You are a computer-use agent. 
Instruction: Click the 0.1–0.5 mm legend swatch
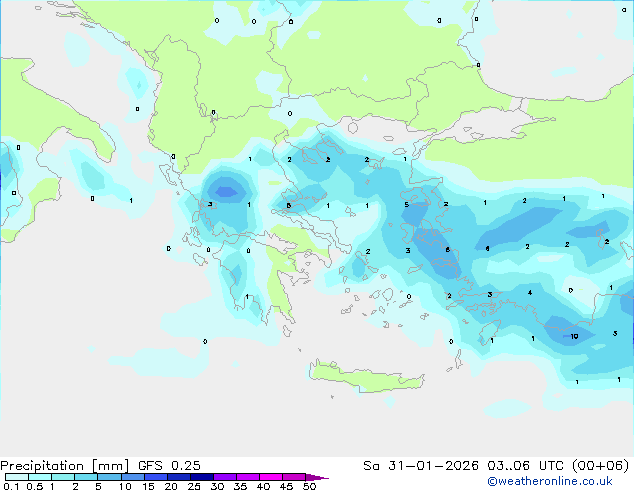click(x=17, y=477)
